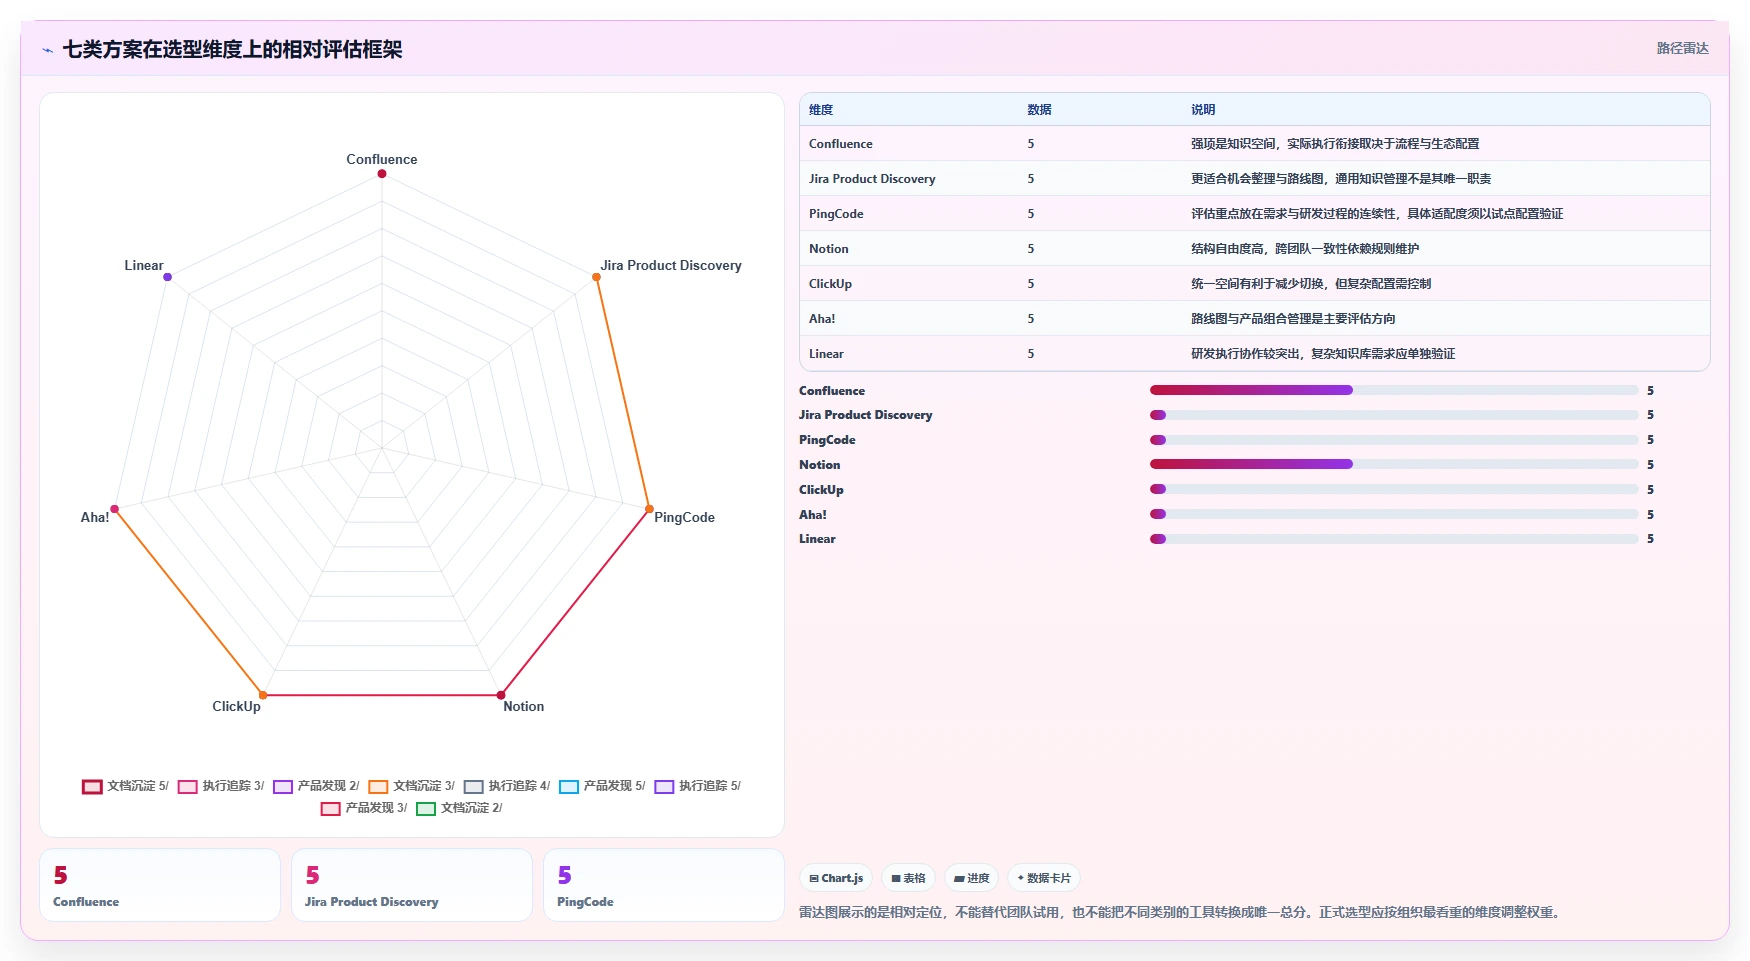Click the small icon before the header title

(47, 50)
